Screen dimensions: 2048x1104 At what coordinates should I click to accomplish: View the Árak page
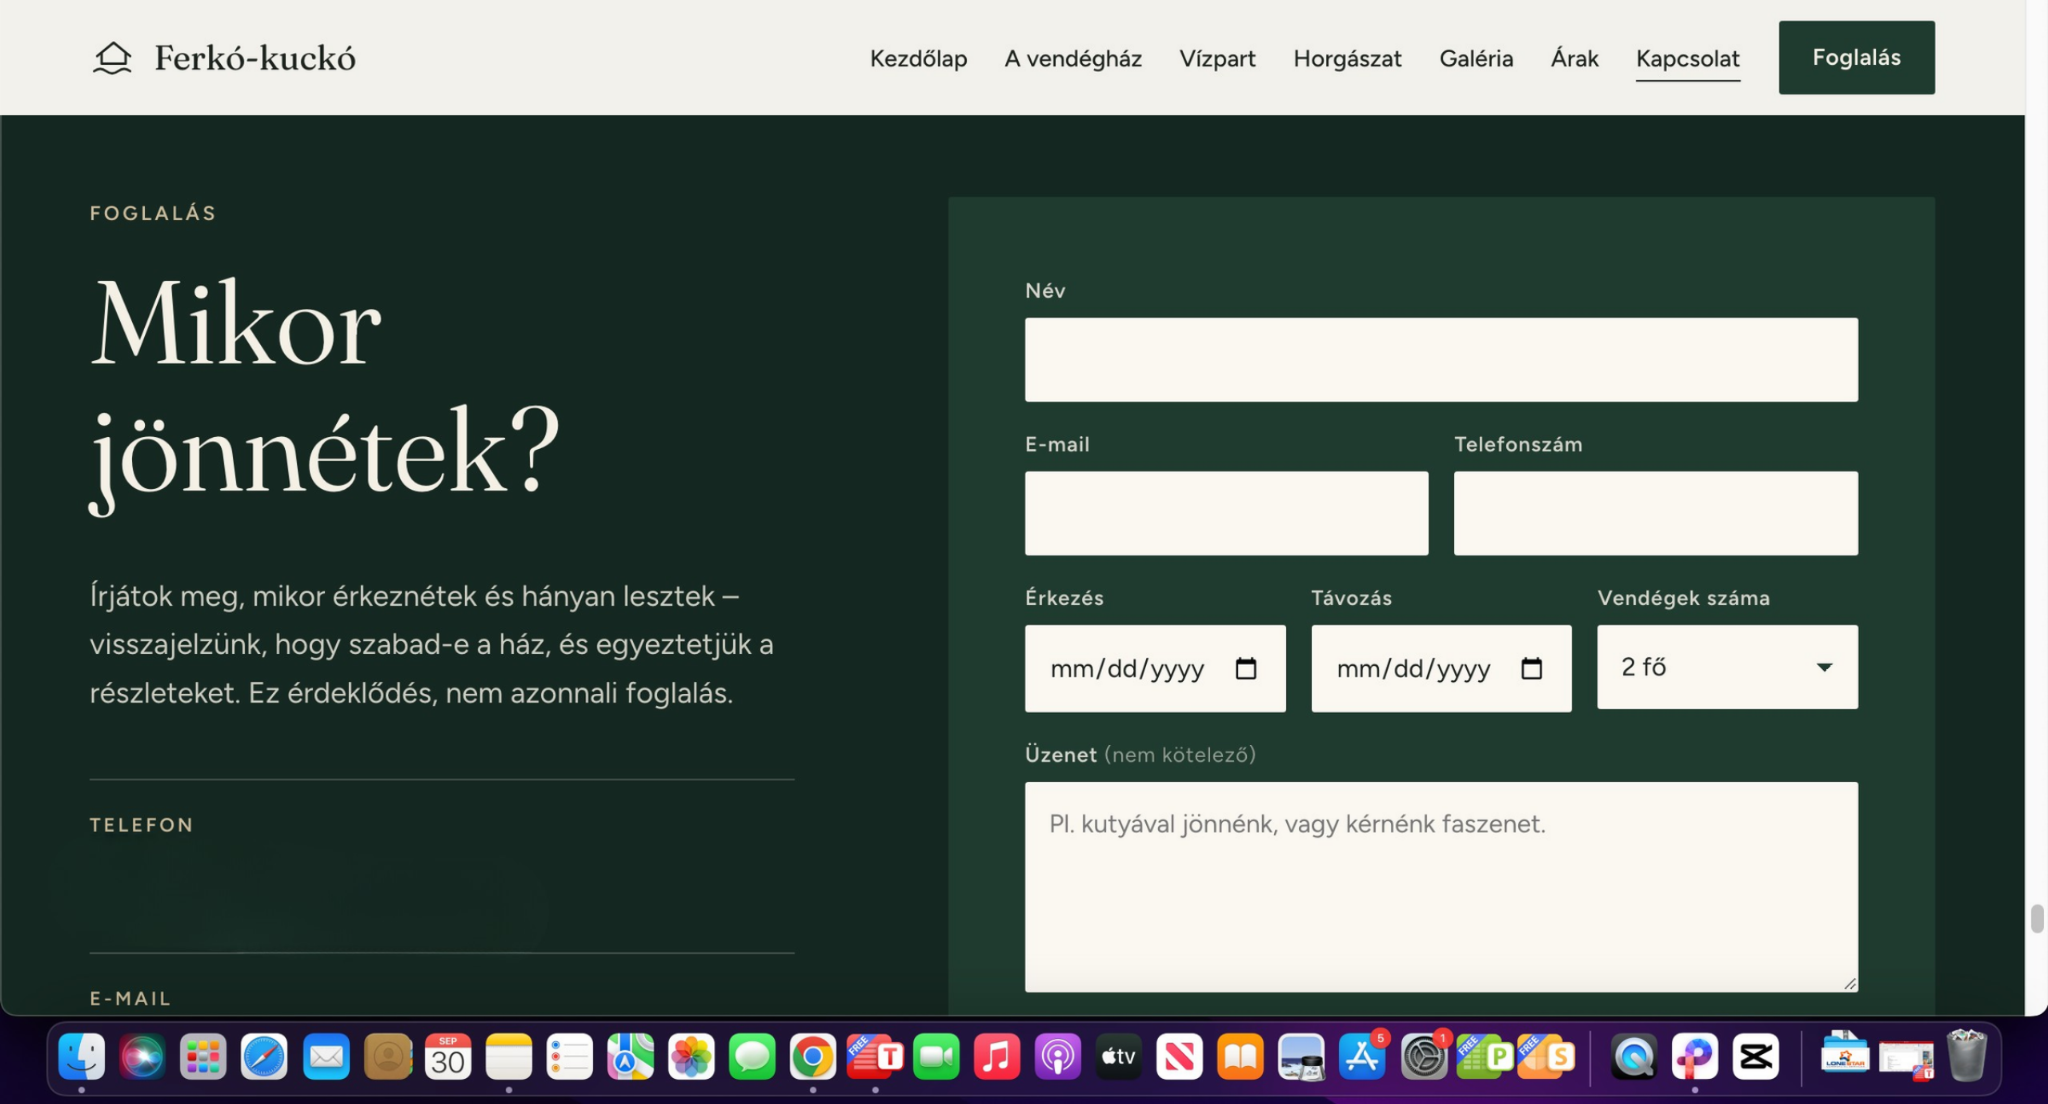point(1574,58)
